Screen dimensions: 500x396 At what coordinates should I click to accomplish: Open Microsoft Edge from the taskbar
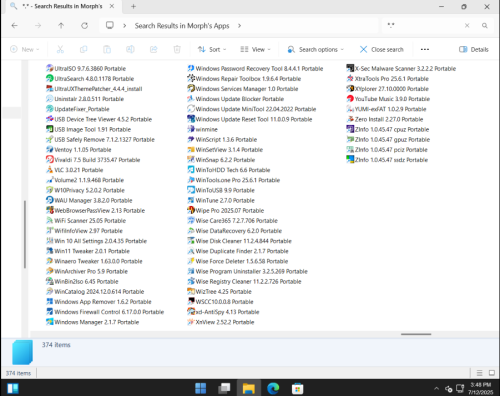coord(273,388)
